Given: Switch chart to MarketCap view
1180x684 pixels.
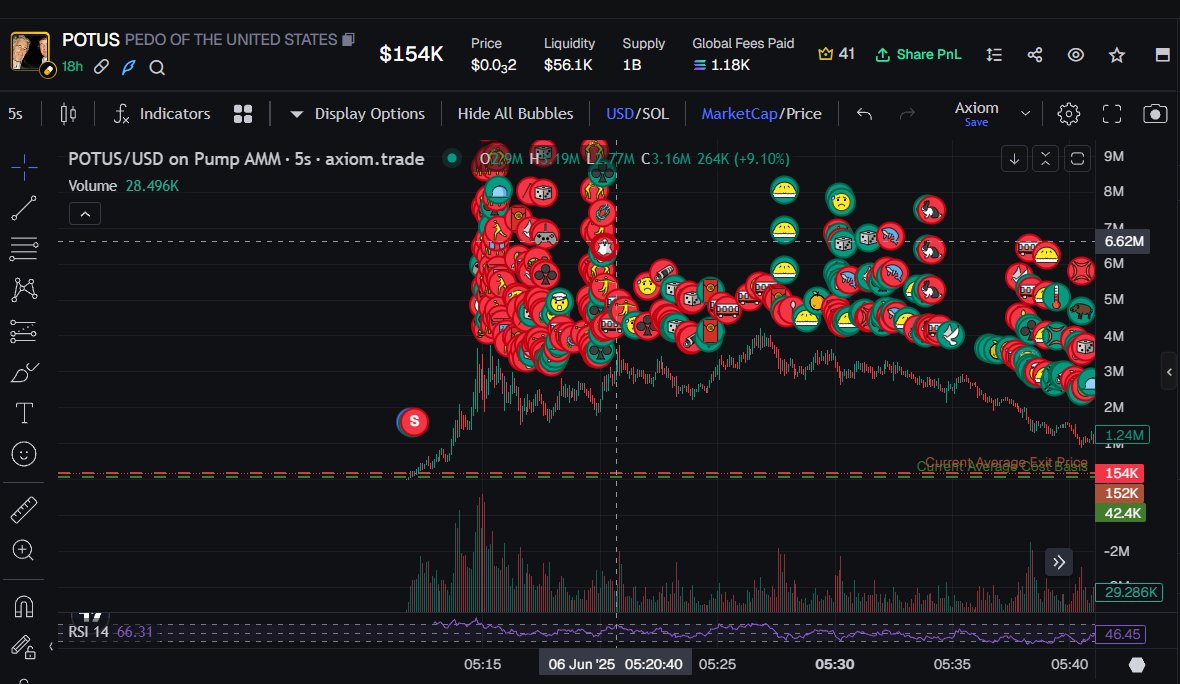Looking at the screenshot, I should point(739,114).
